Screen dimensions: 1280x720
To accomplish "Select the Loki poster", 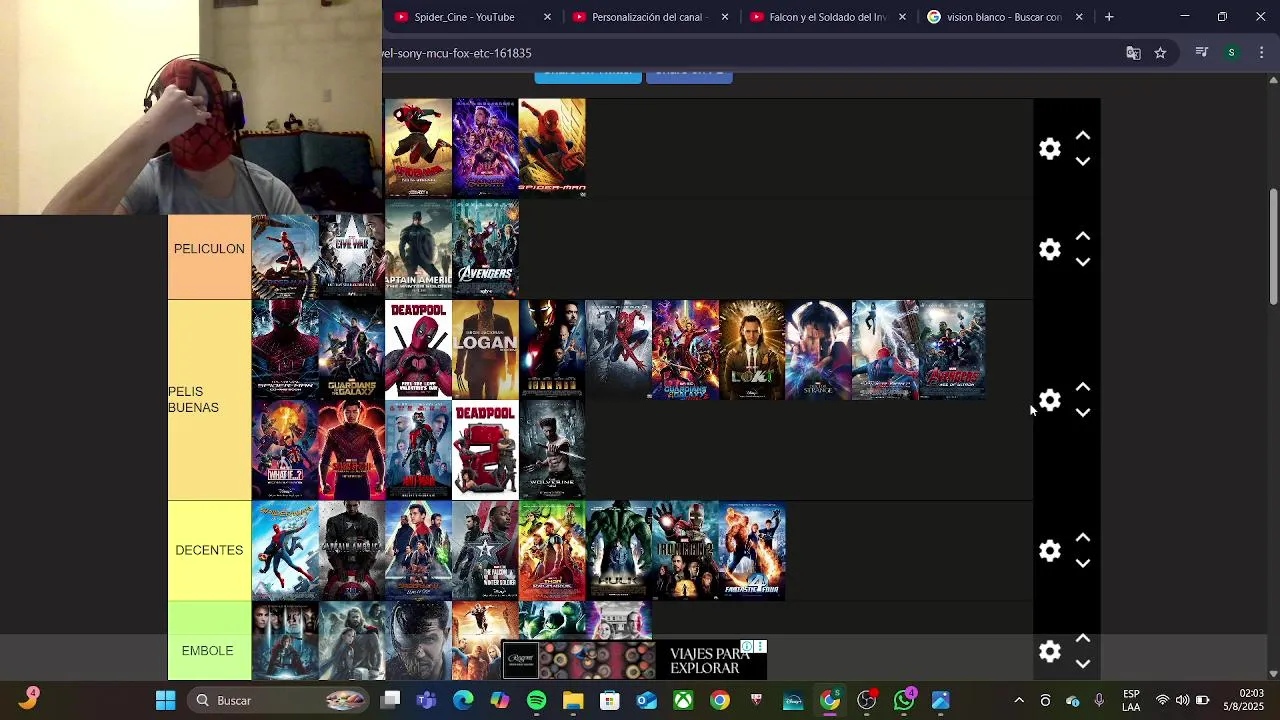I will pos(752,350).
